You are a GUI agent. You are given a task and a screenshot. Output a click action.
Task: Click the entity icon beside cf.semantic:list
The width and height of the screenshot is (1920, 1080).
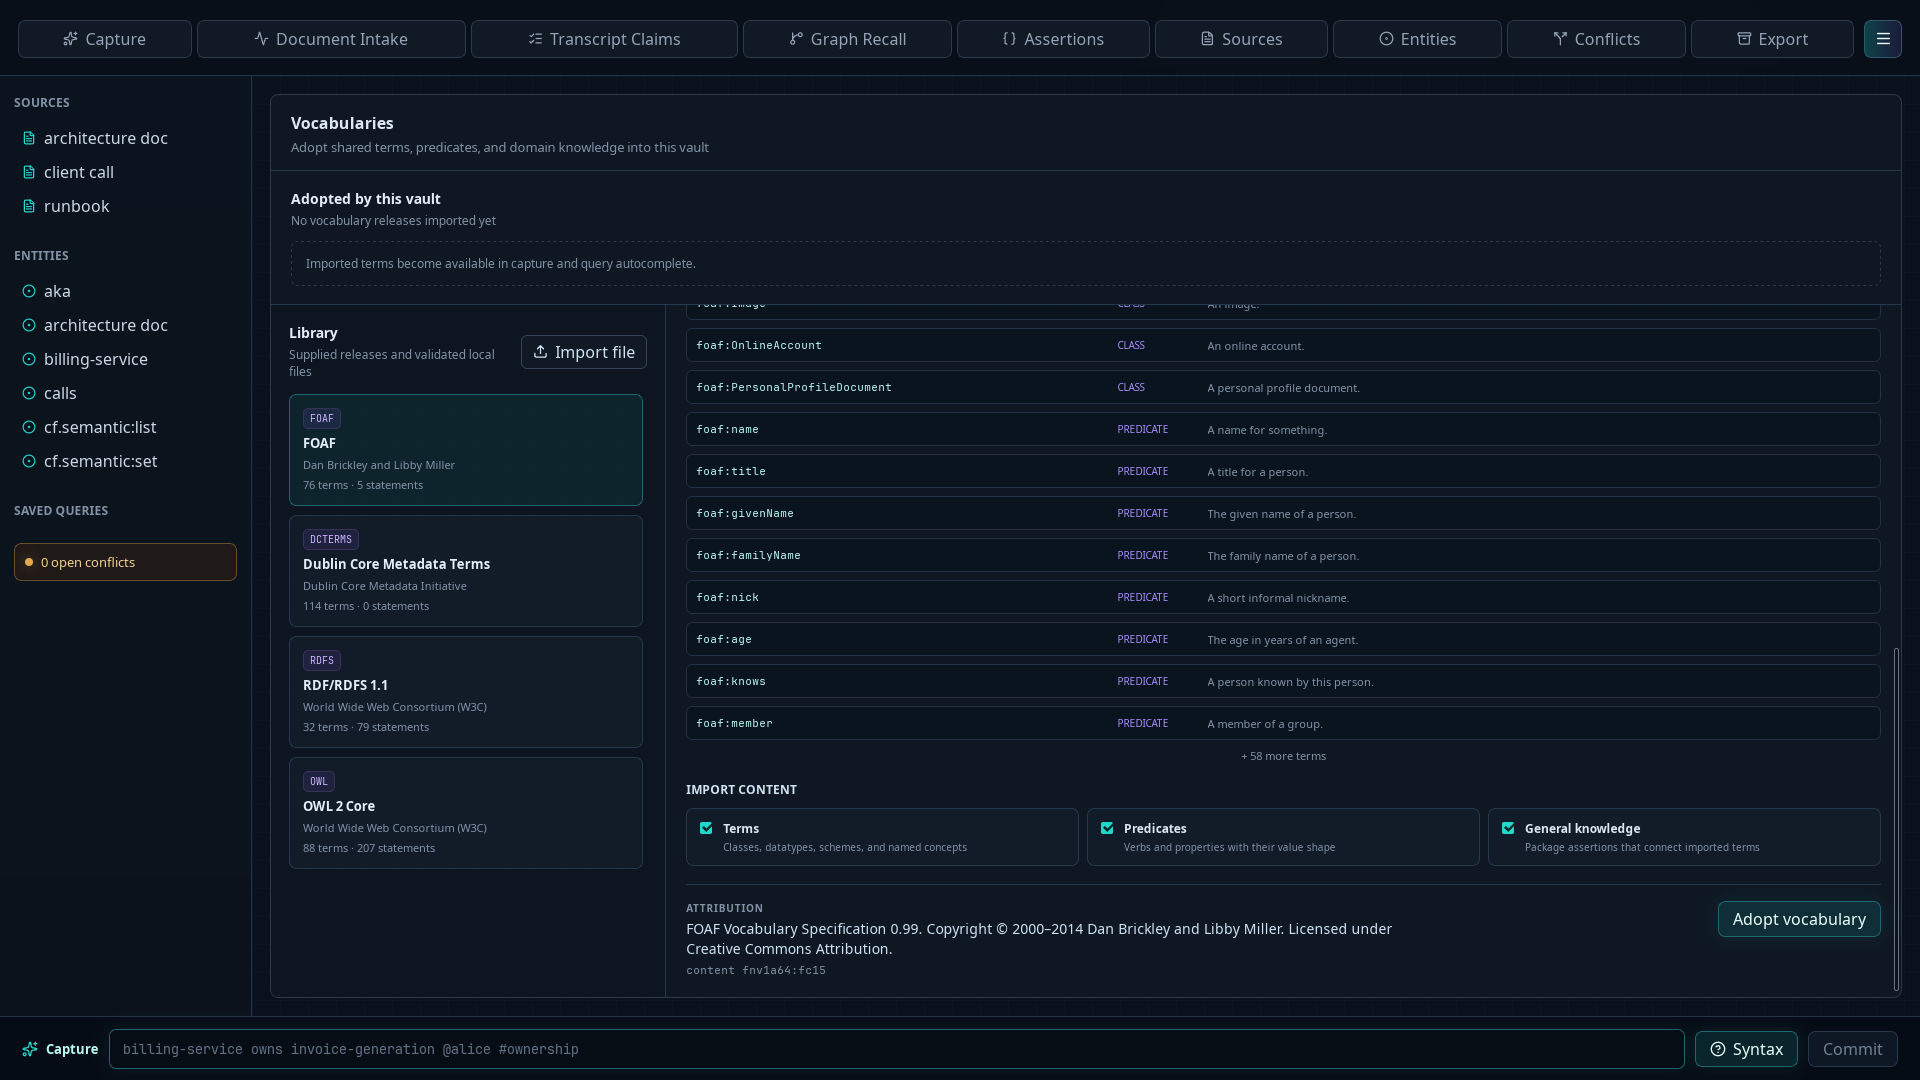tap(29, 427)
